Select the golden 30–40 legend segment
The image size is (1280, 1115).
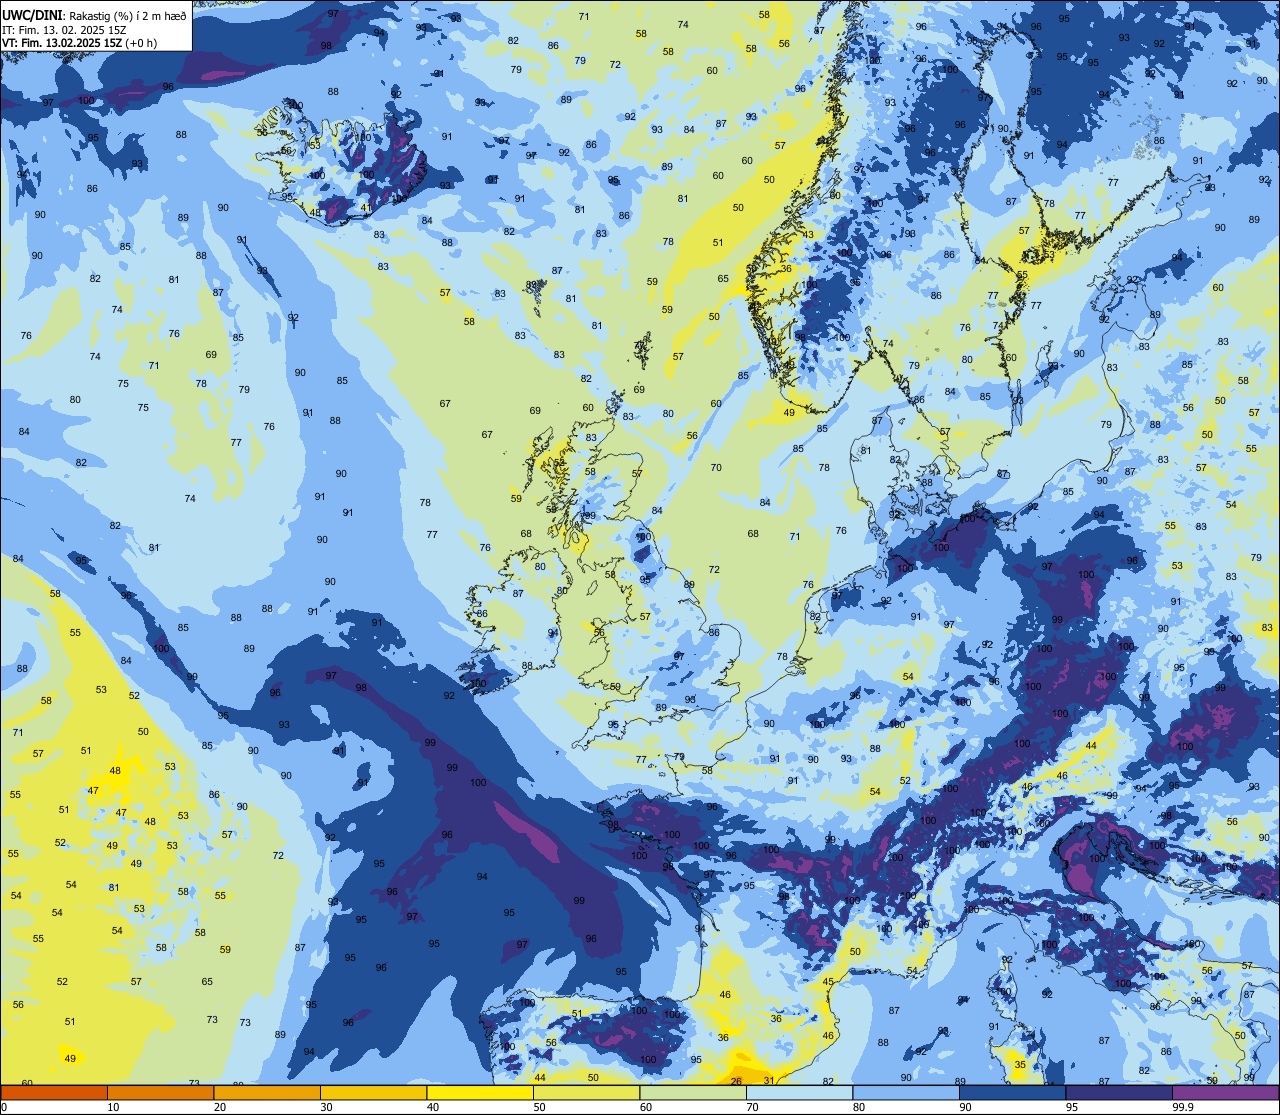pyautogui.click(x=373, y=1092)
